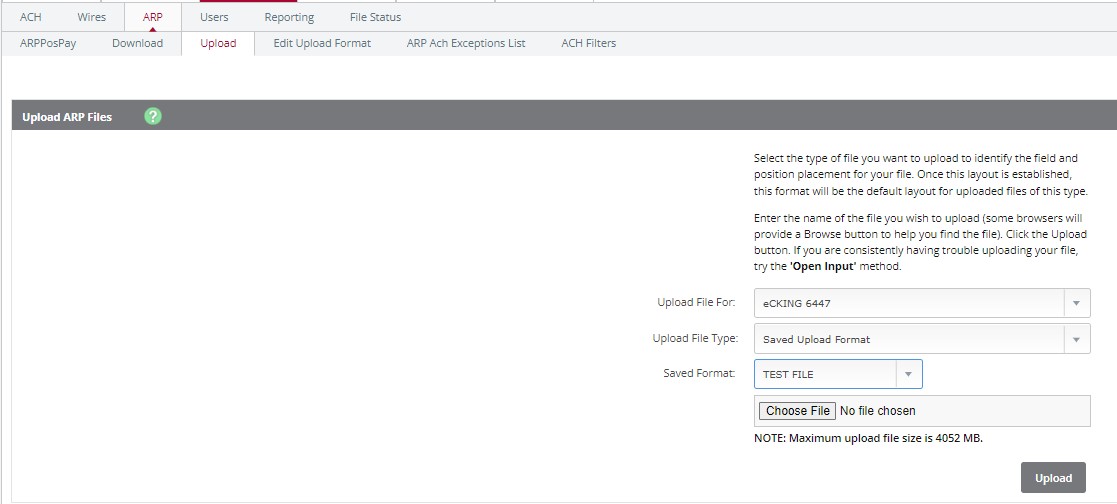Go to the Reporting tab

289,17
